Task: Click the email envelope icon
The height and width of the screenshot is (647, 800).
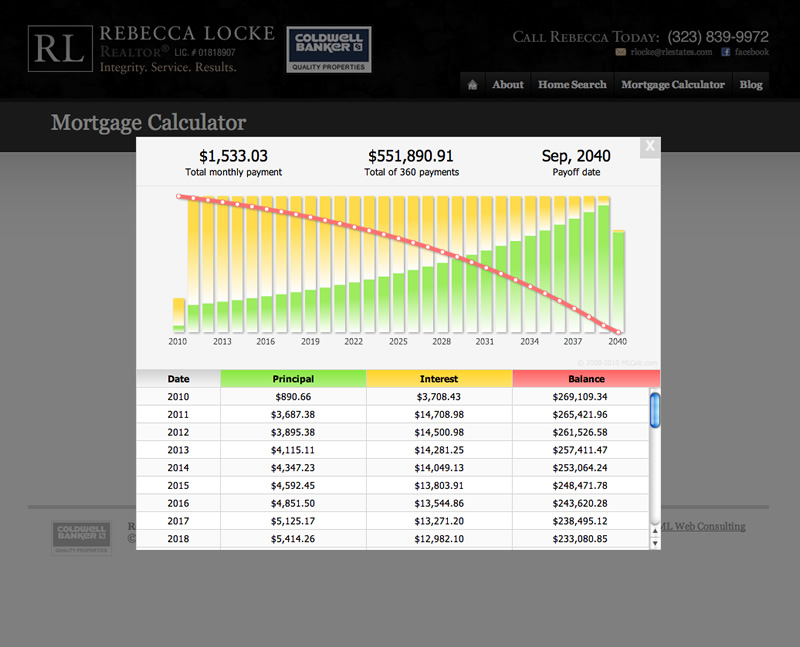Action: [620, 52]
